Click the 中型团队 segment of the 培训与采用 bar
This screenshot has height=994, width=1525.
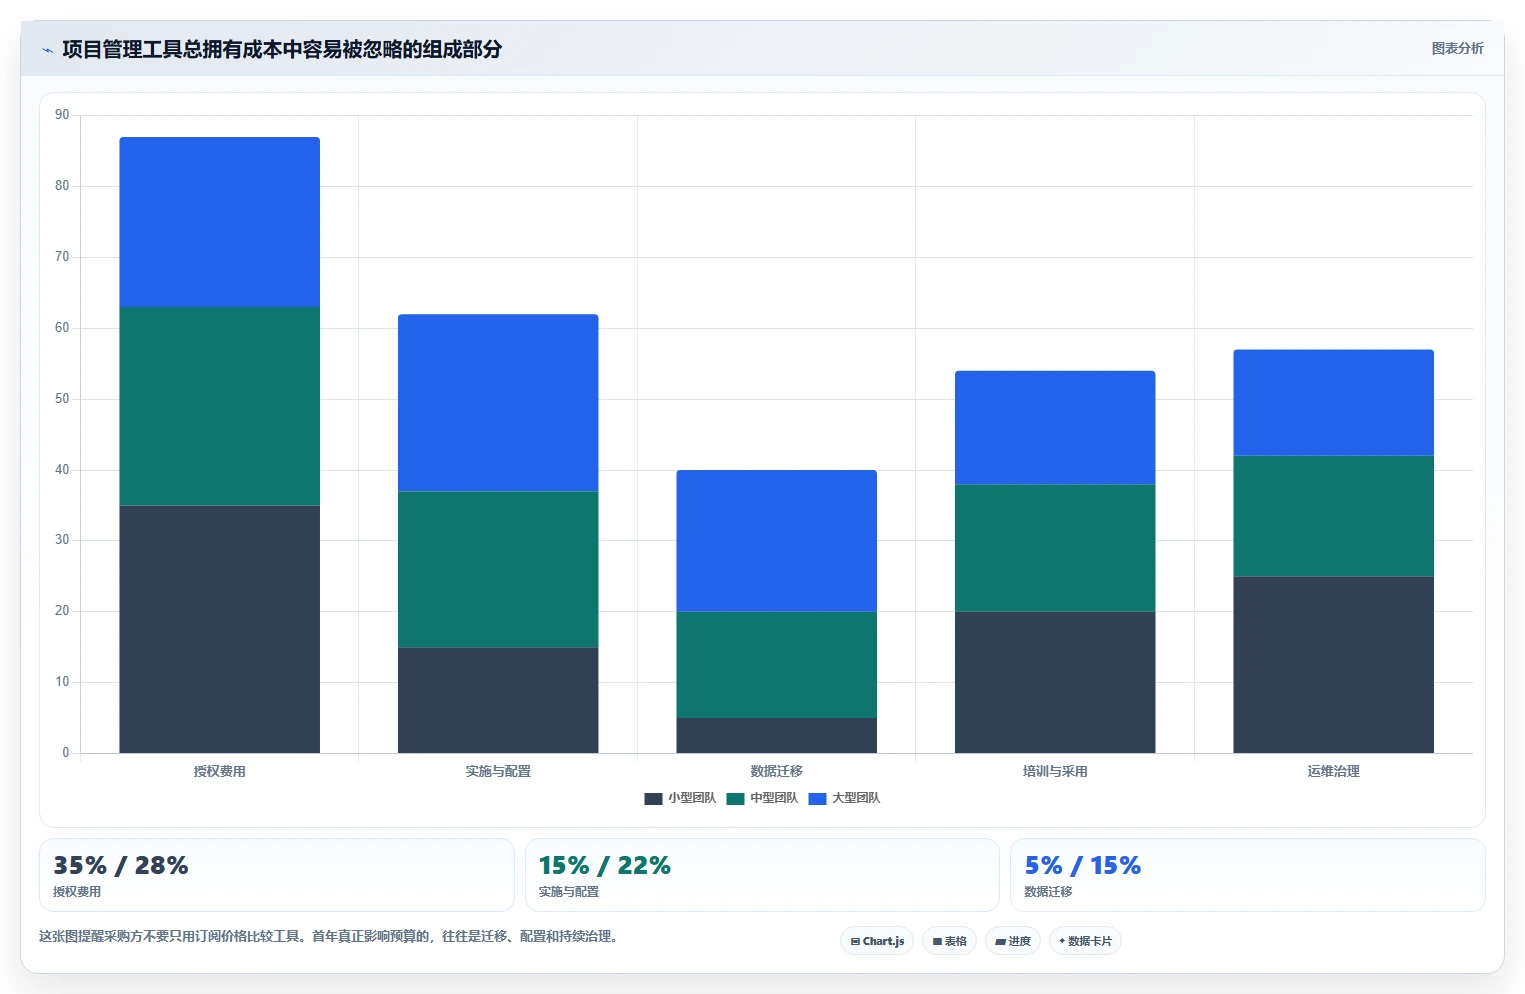[x=1055, y=548]
